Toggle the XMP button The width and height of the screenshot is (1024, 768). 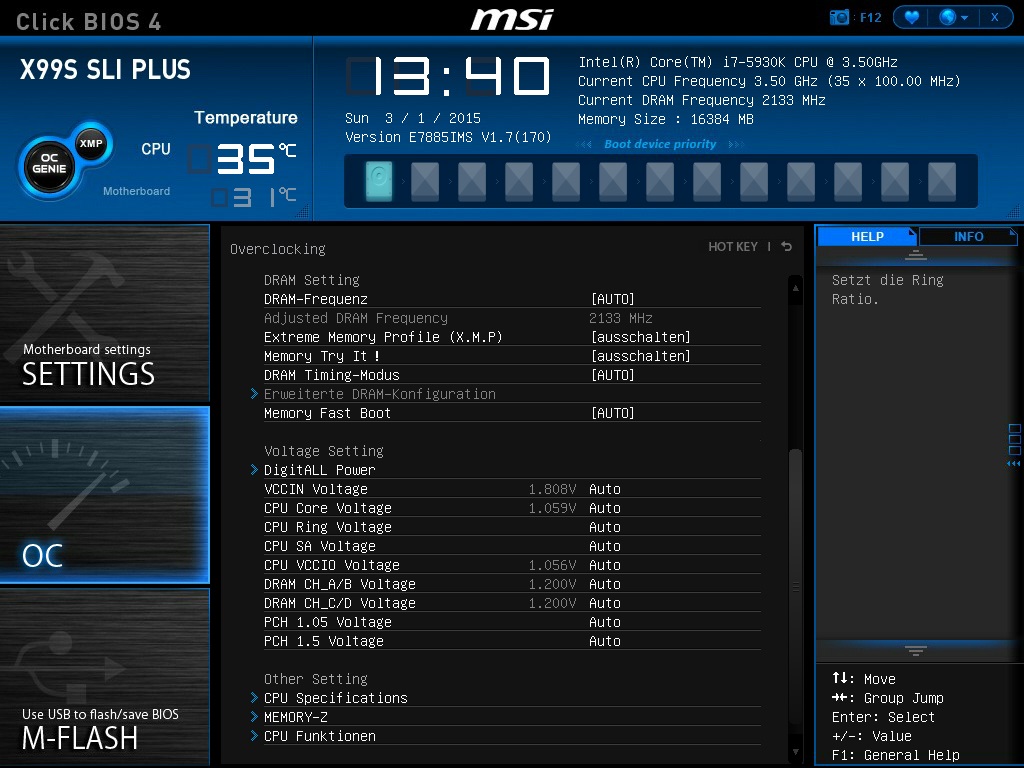coord(91,144)
